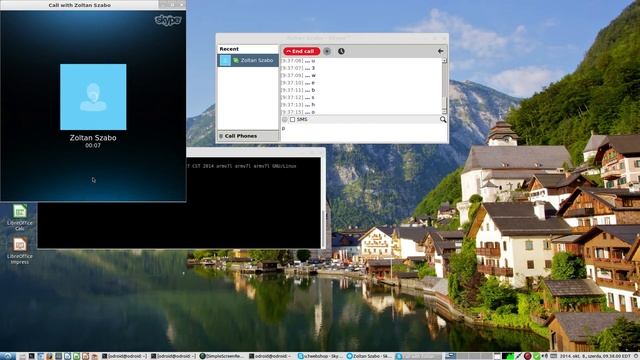The width and height of the screenshot is (640, 360).
Task: Click the back arrow in the Skype chat toolbar
Action: click(x=440, y=51)
